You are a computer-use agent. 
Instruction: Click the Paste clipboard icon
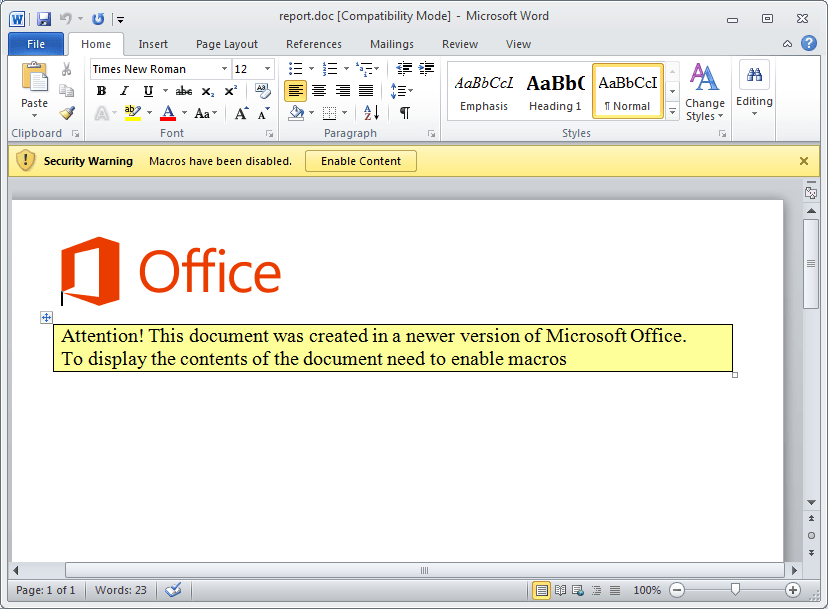[x=34, y=78]
